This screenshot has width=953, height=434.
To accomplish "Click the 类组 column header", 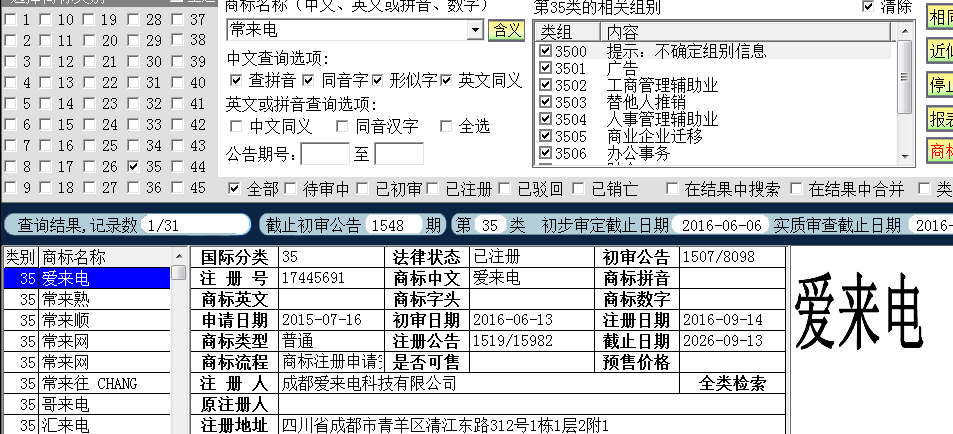I will click(x=568, y=32).
